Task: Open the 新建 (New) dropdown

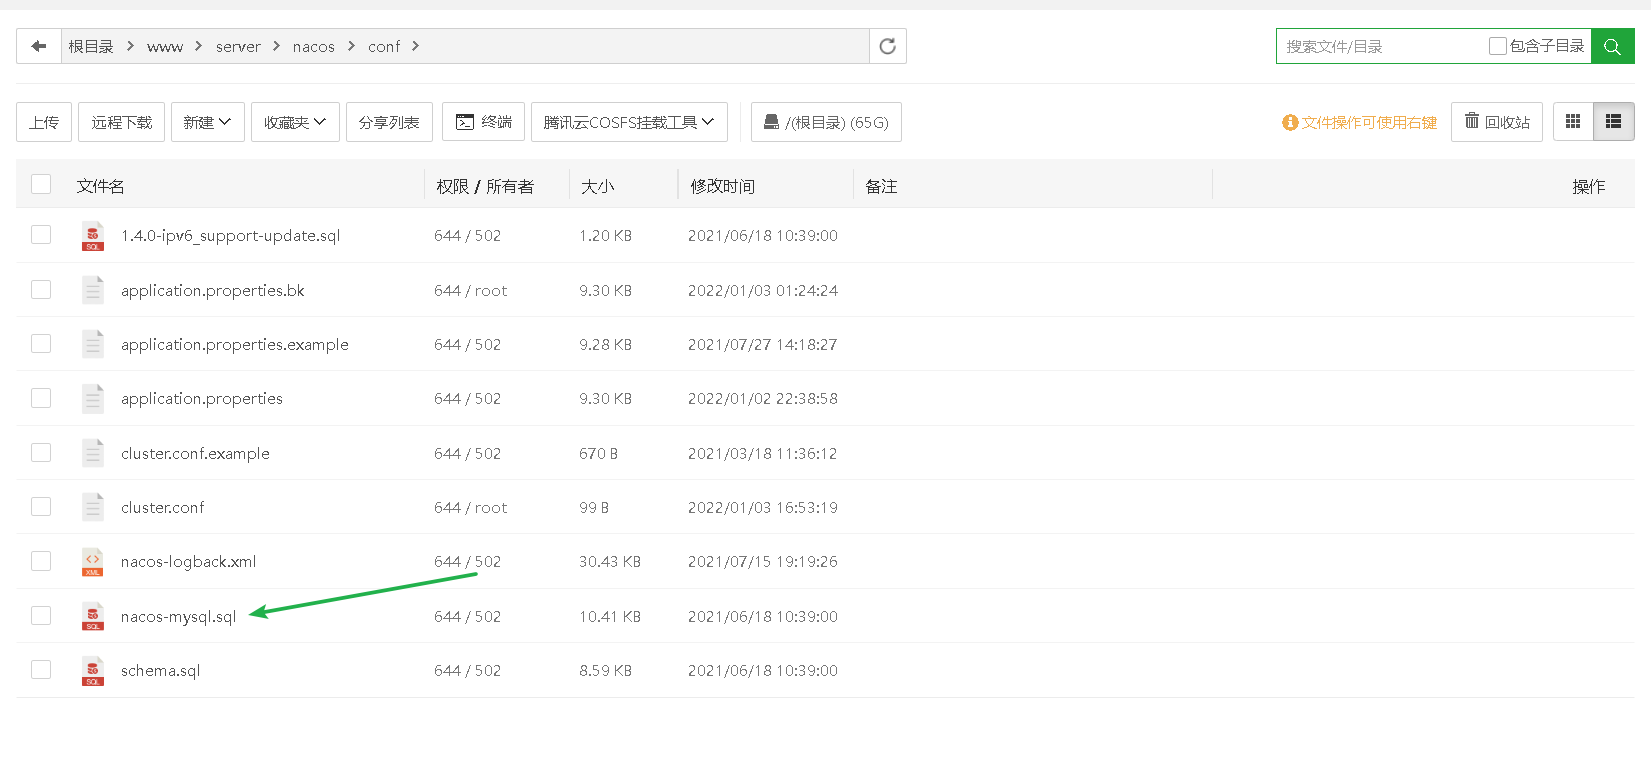Action: (208, 122)
